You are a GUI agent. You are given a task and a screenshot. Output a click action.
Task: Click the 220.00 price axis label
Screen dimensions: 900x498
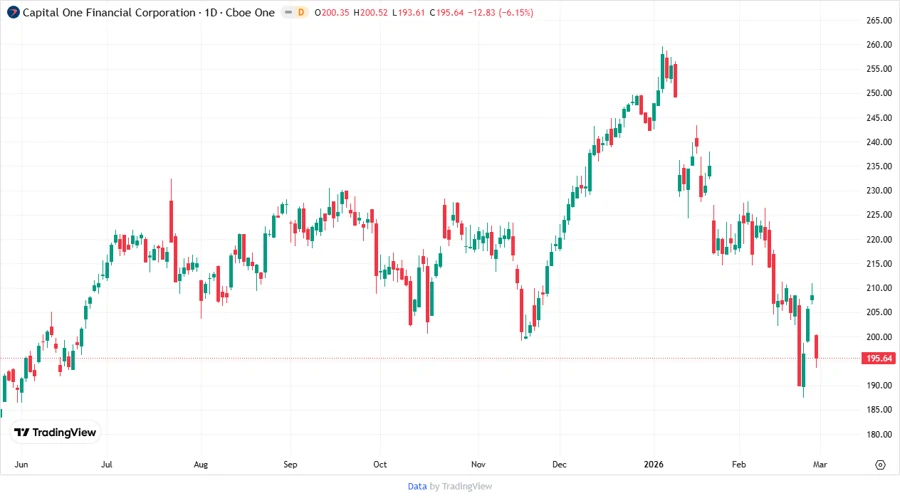click(879, 239)
